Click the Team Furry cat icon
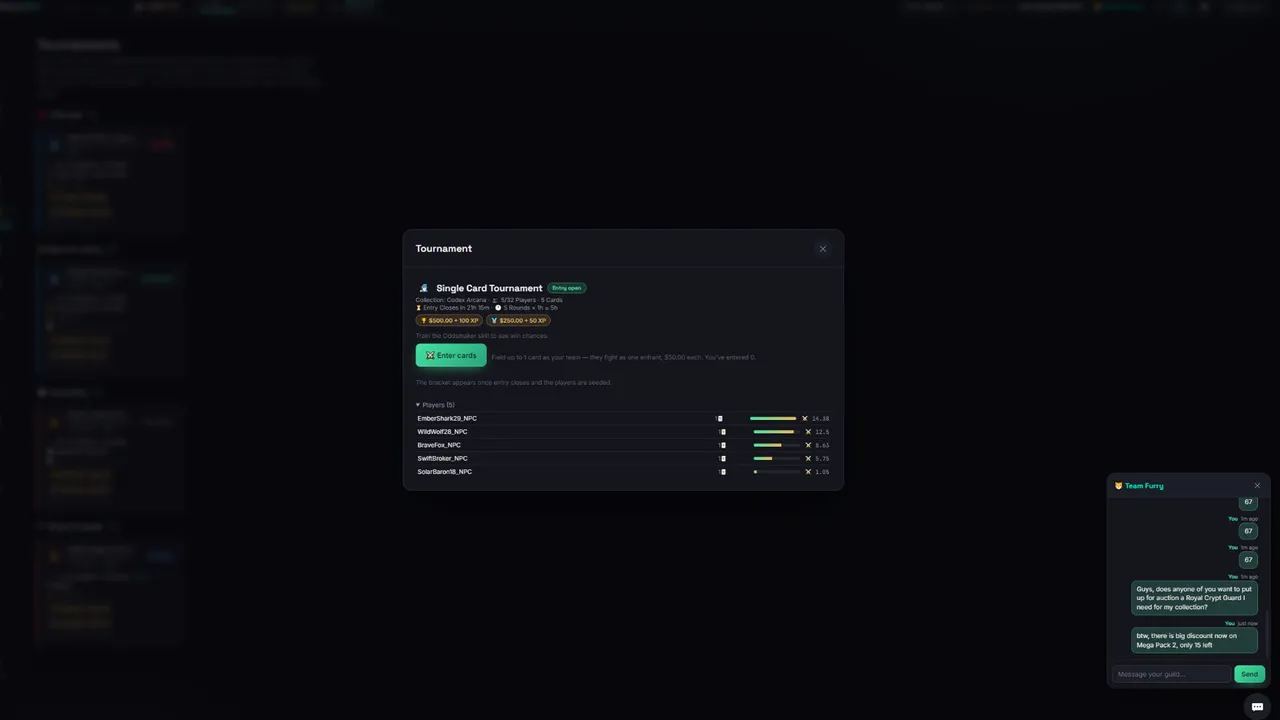The image size is (1280, 720). pyautogui.click(x=1119, y=486)
